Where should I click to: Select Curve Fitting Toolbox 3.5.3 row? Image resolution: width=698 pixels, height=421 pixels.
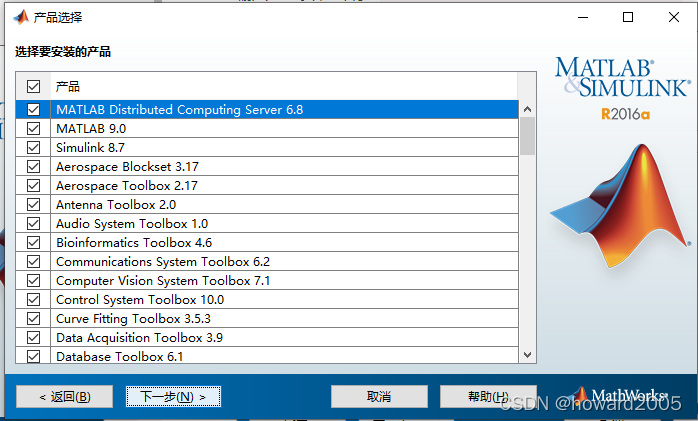(x=284, y=319)
